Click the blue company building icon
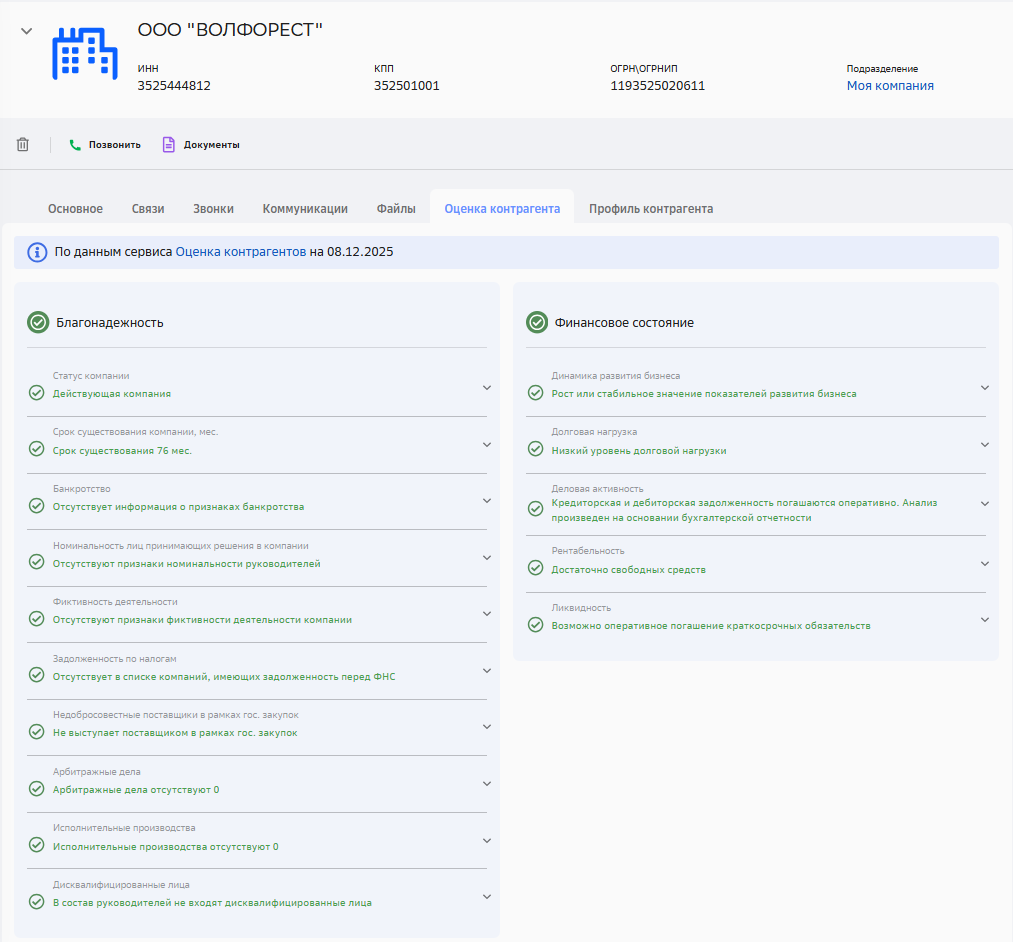Image resolution: width=1013 pixels, height=942 pixels. (84, 52)
